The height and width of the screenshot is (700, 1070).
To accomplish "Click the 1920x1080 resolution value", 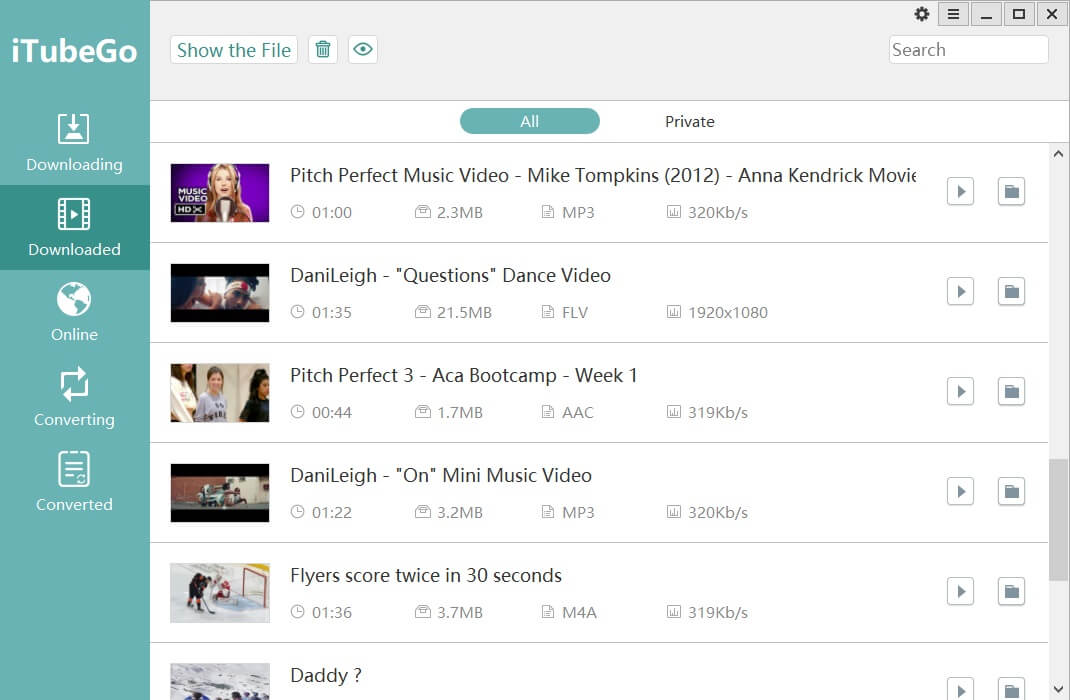I will point(727,312).
